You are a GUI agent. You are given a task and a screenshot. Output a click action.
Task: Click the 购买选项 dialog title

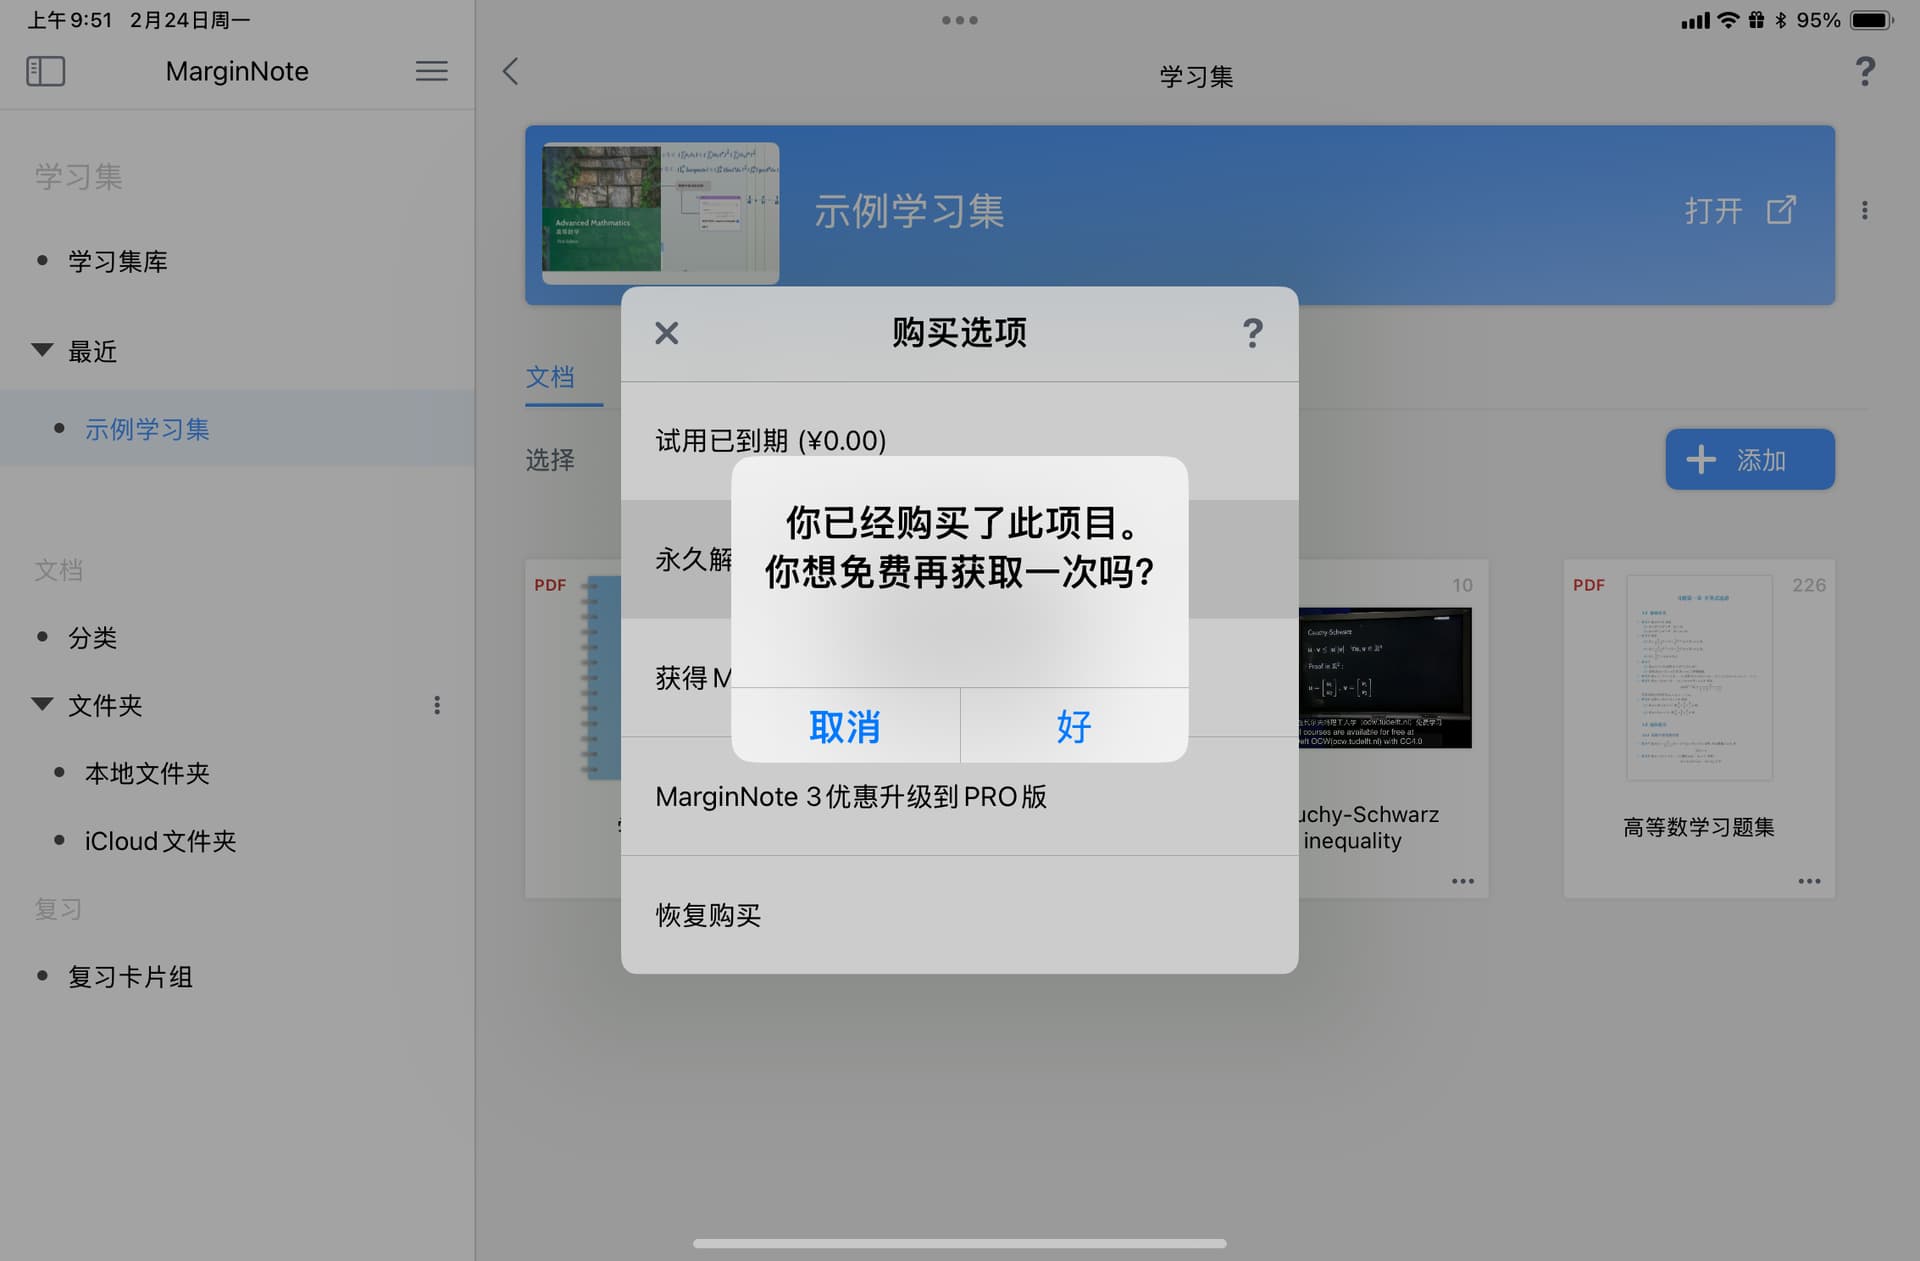click(x=960, y=332)
